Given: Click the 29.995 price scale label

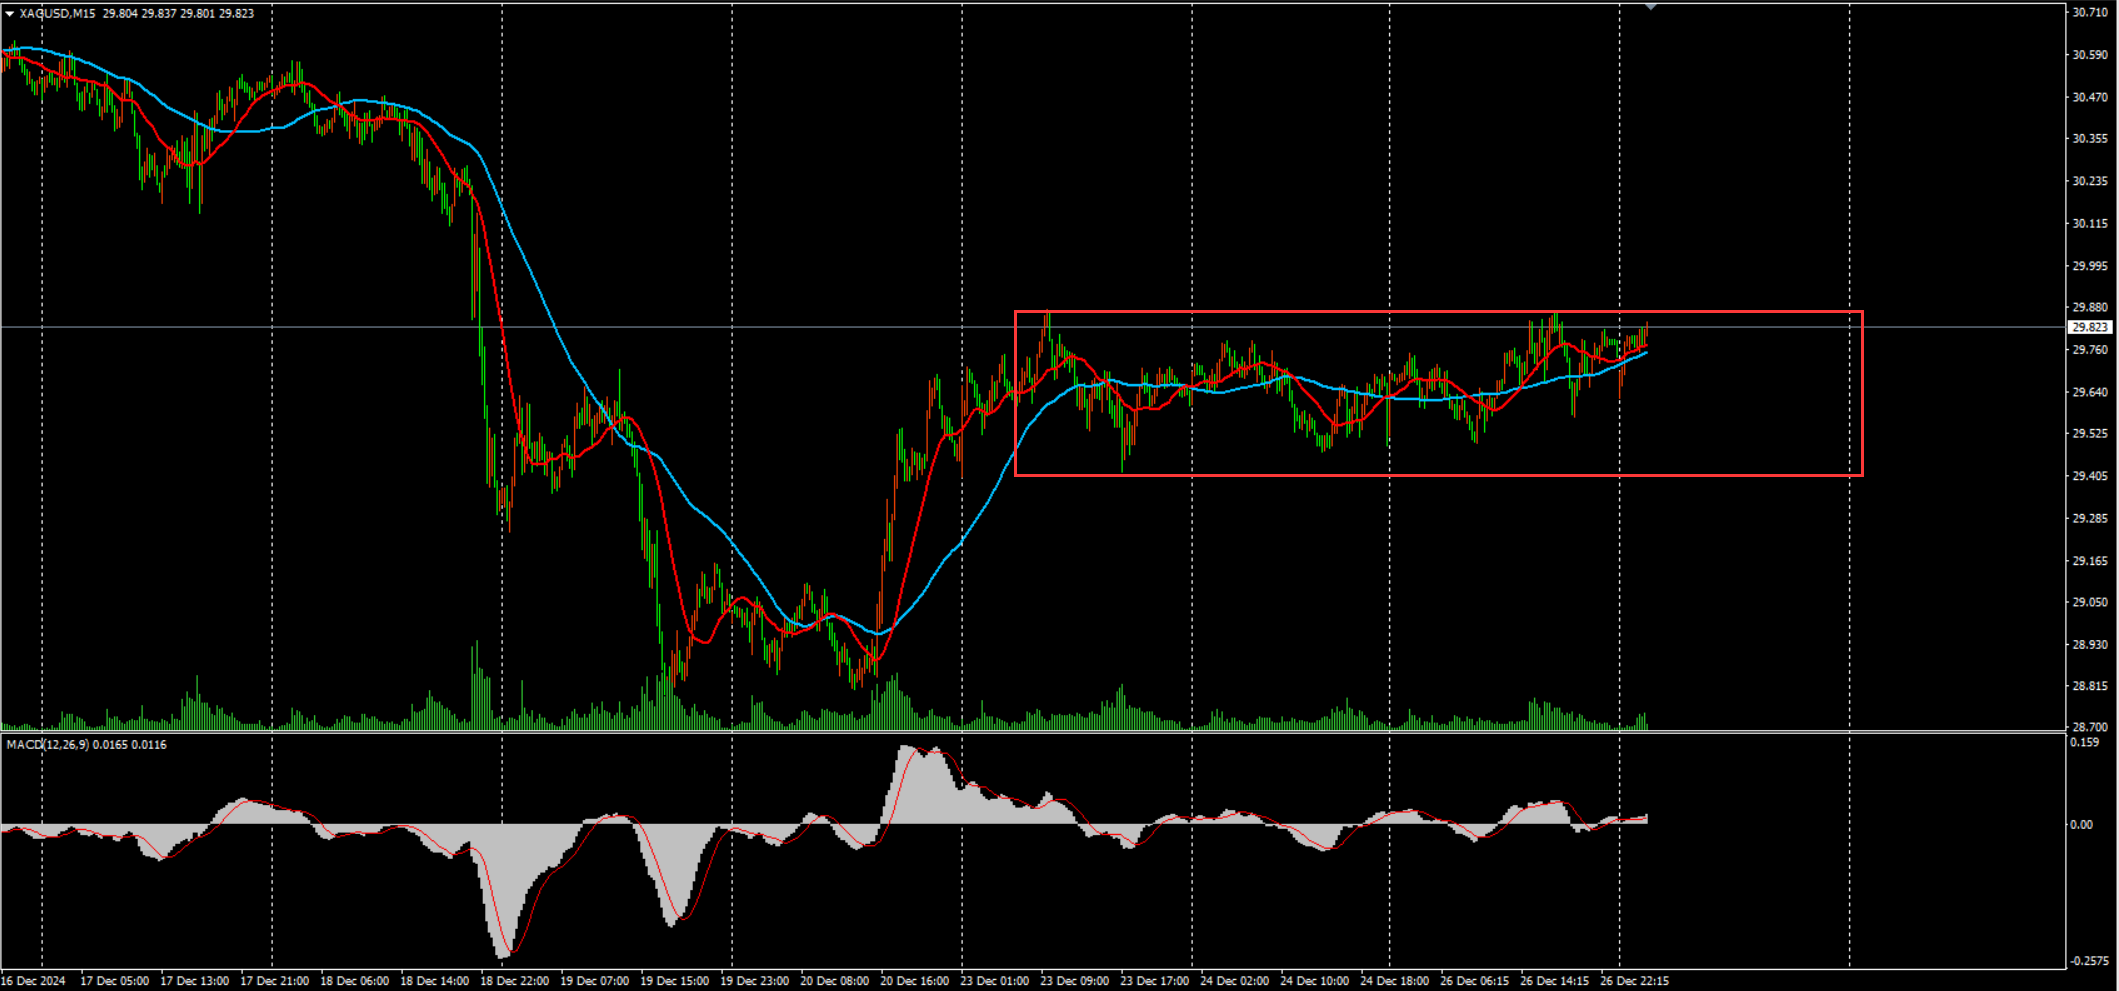Looking at the screenshot, I should pyautogui.click(x=2088, y=266).
